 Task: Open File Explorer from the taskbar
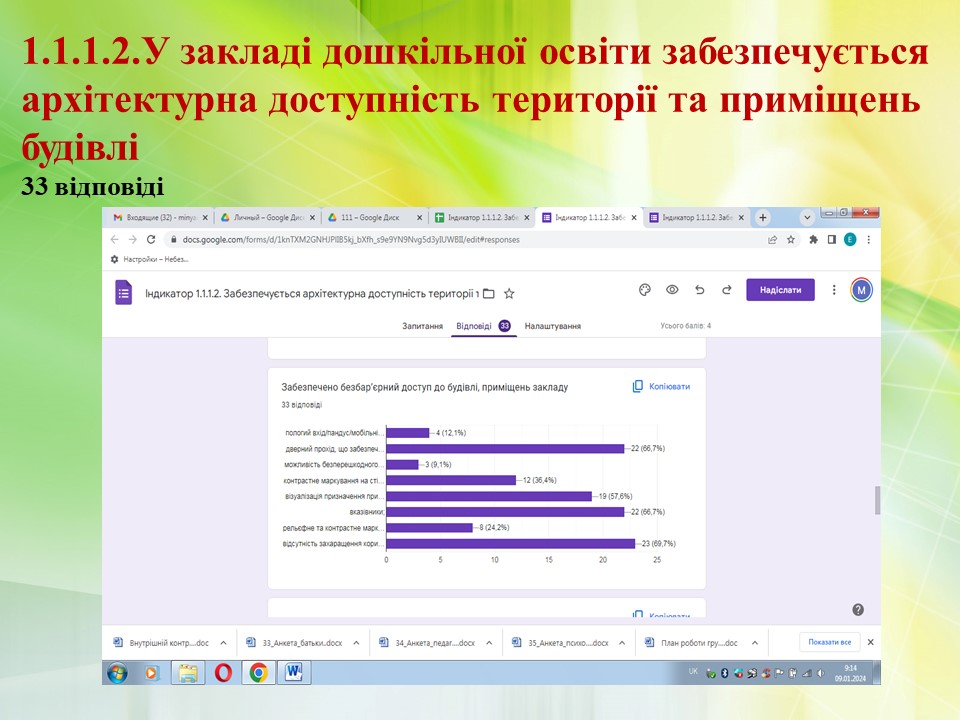[188, 673]
